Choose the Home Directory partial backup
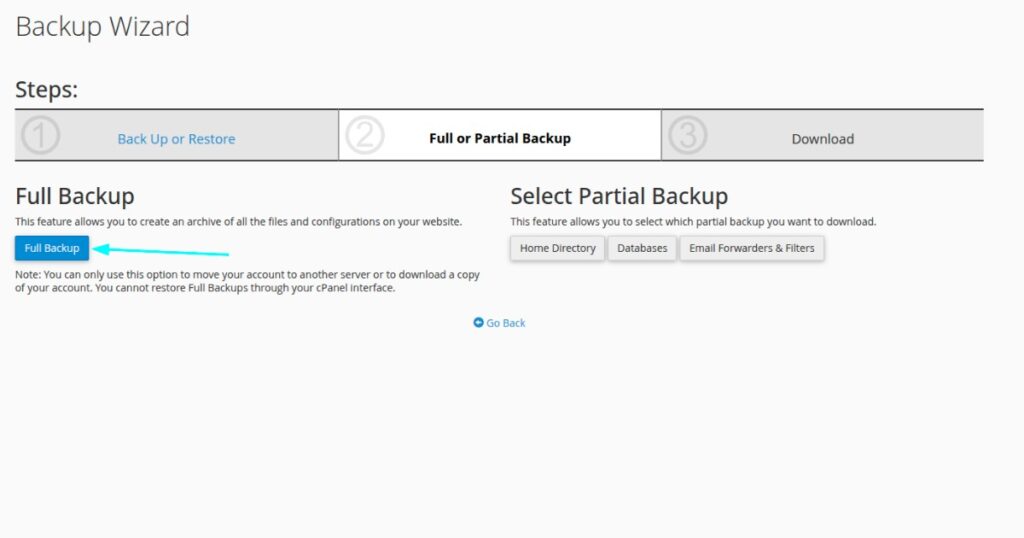The image size is (1024, 538). (557, 248)
